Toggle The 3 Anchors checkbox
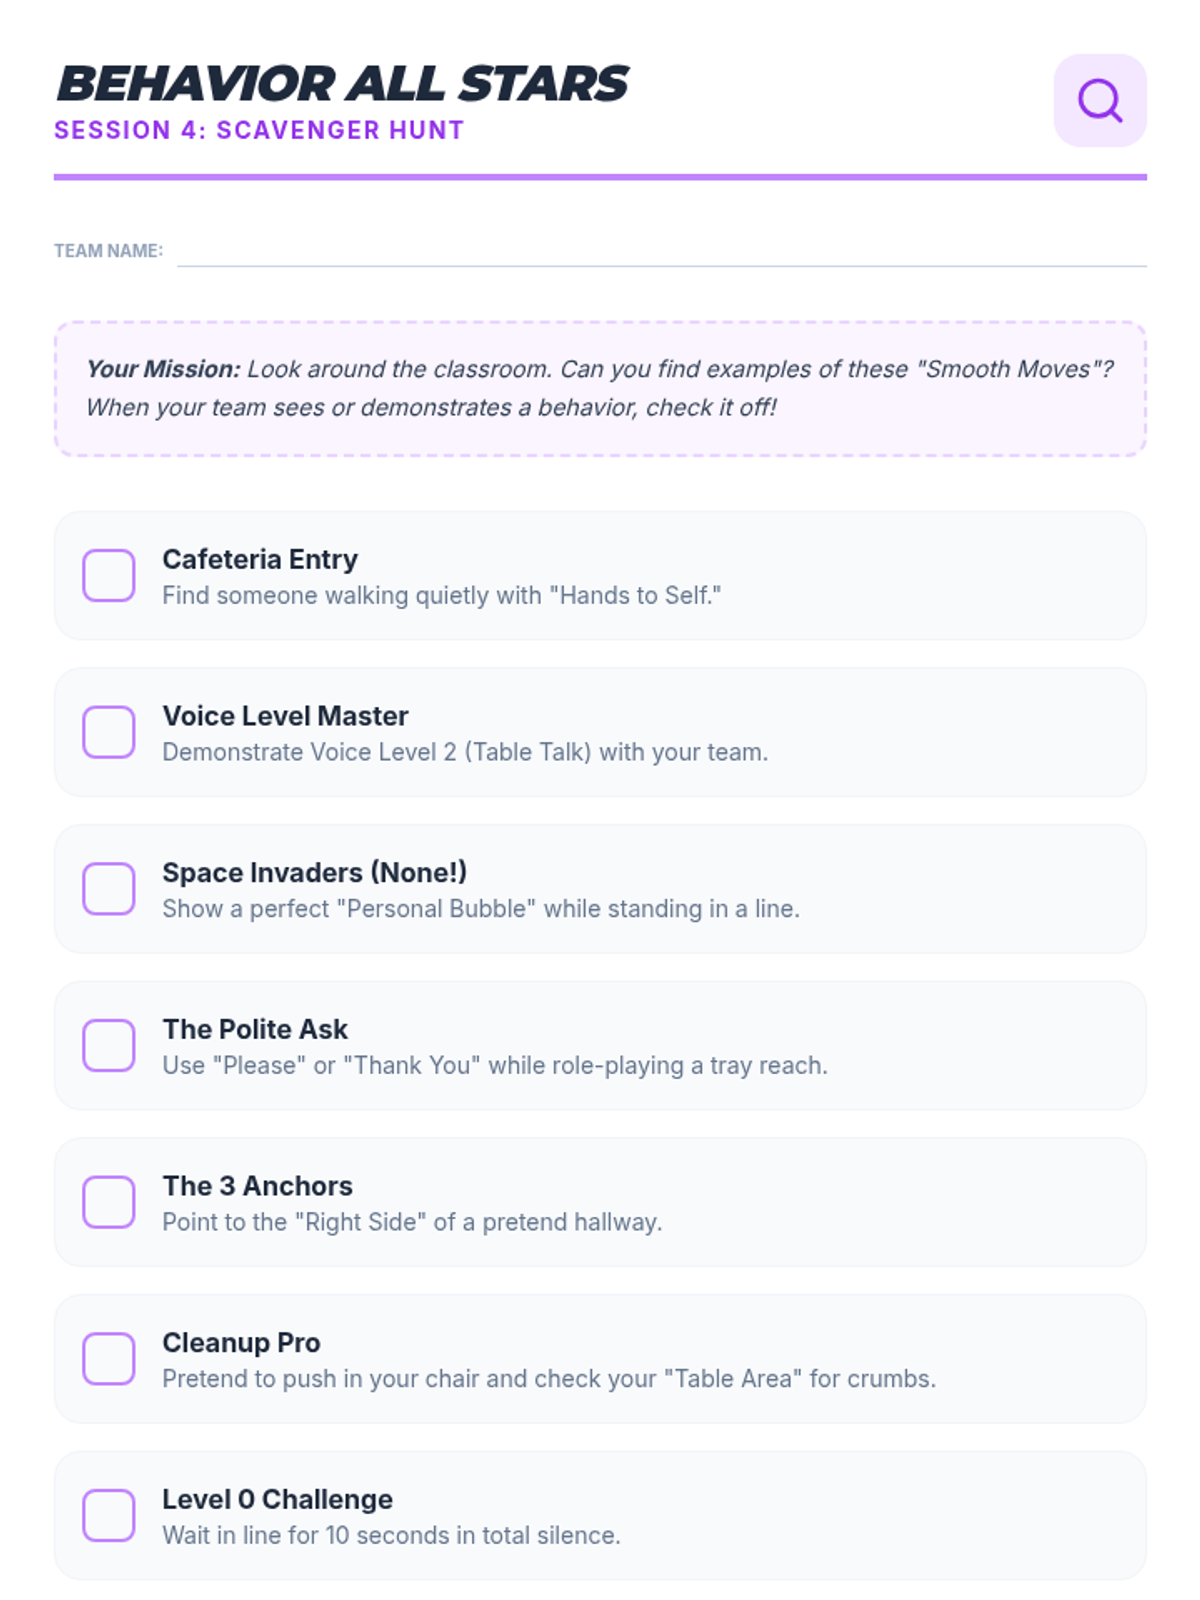1200x1600 pixels. [x=109, y=1202]
